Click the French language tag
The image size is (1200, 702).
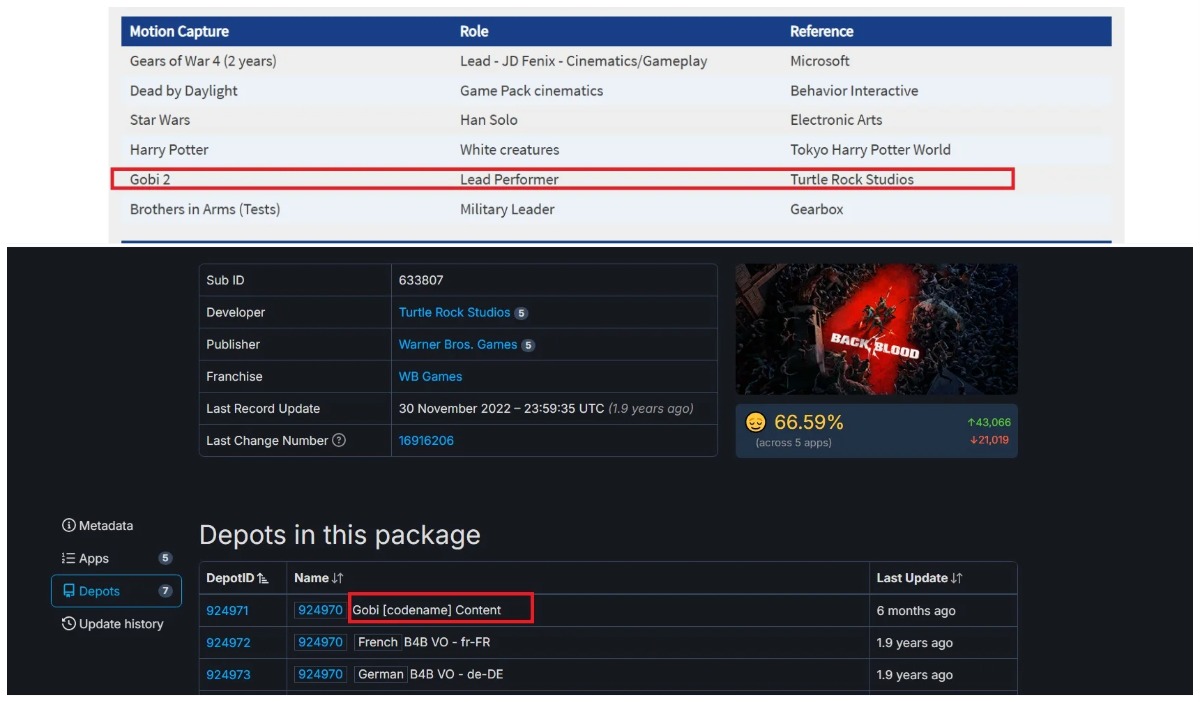click(378, 642)
